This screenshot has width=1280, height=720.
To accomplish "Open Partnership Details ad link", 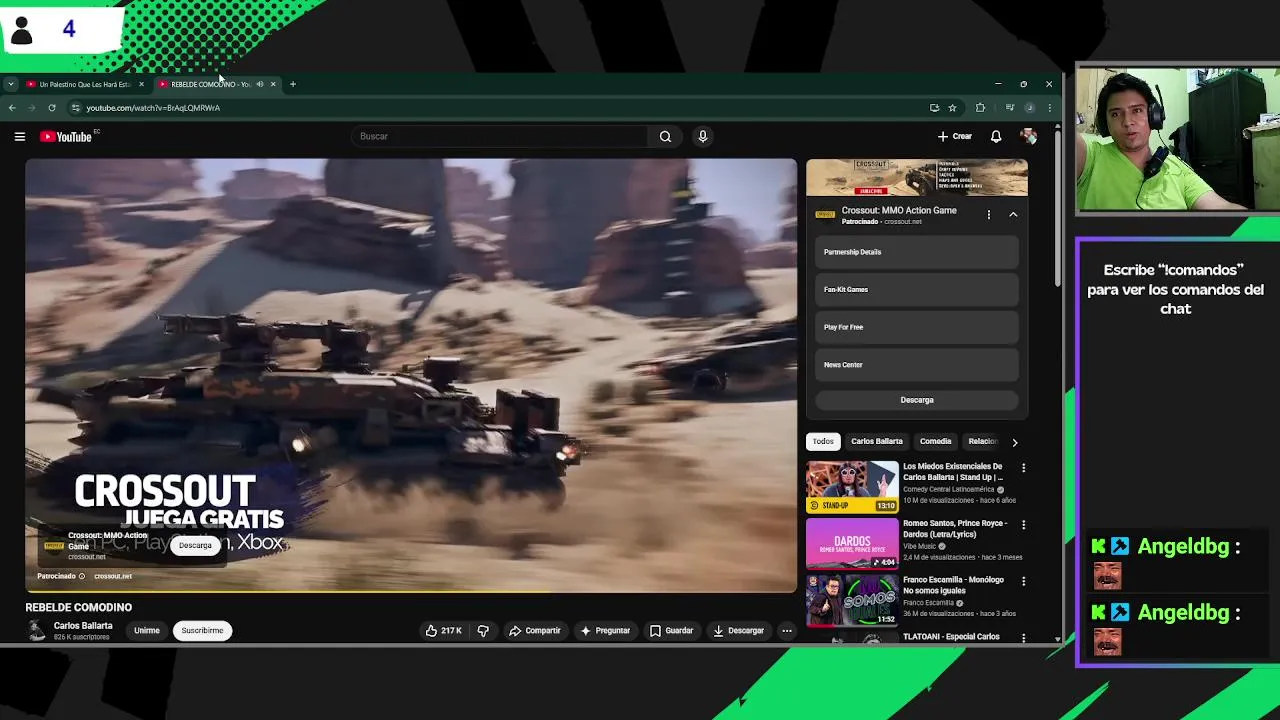I will [917, 252].
